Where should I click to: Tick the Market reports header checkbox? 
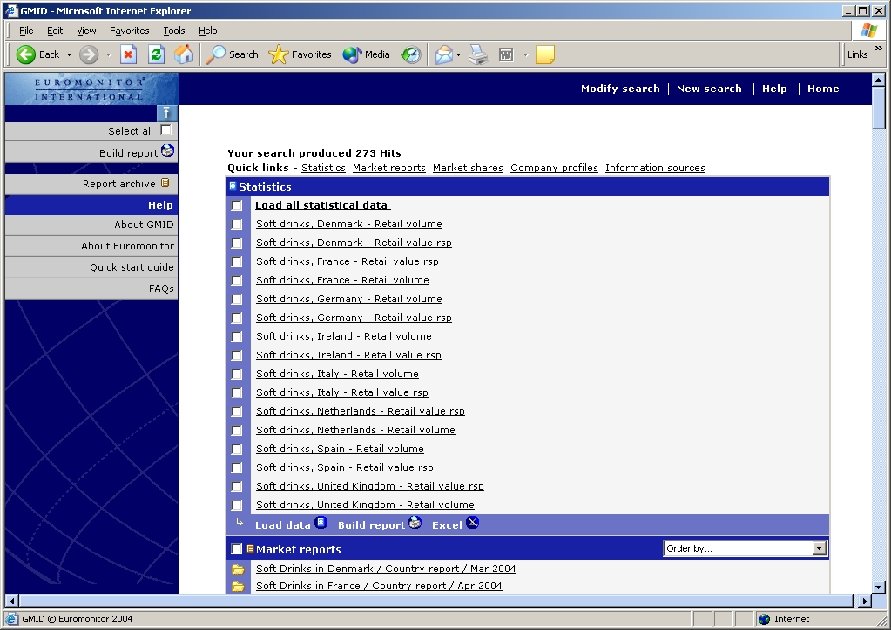(x=236, y=549)
